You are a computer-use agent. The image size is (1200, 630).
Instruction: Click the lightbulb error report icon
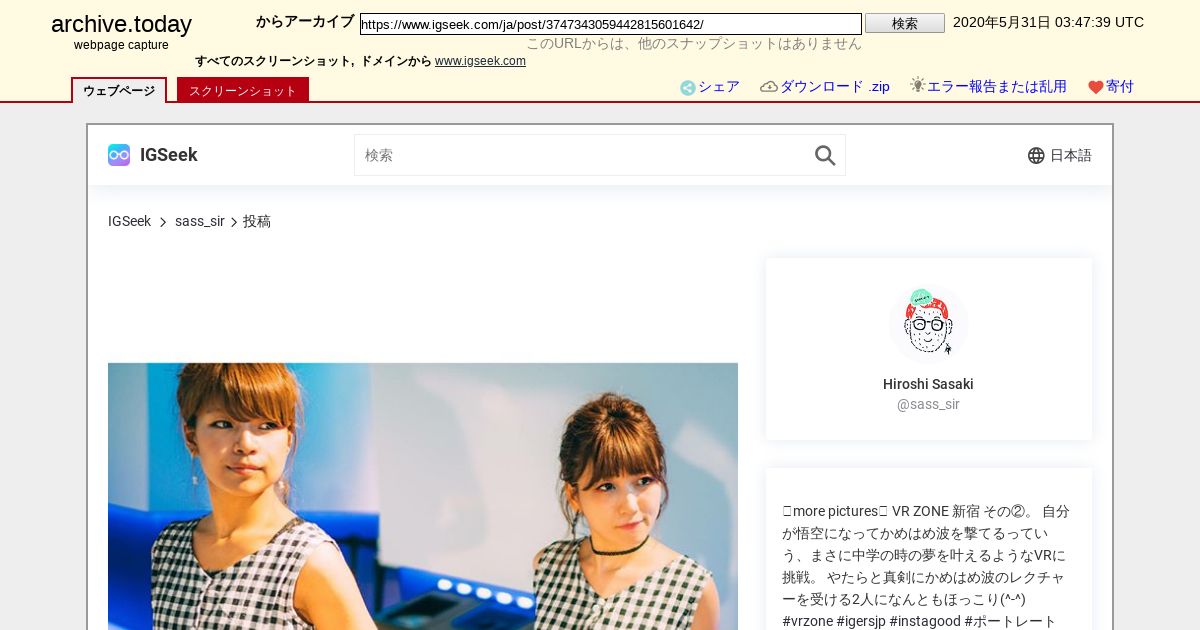pos(917,86)
